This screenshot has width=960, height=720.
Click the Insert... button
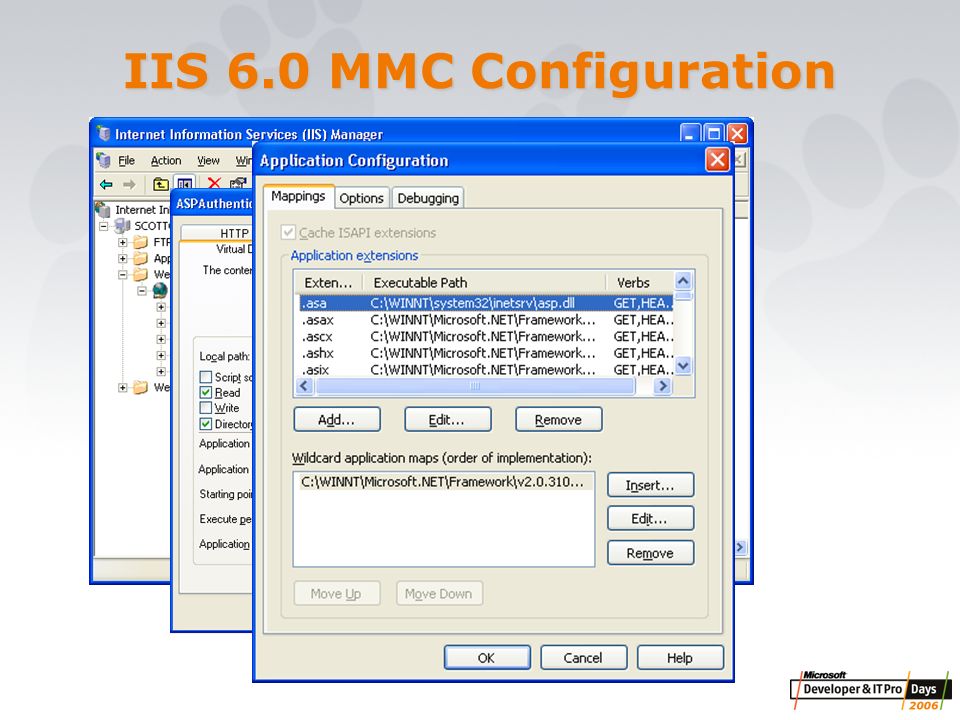(650, 485)
